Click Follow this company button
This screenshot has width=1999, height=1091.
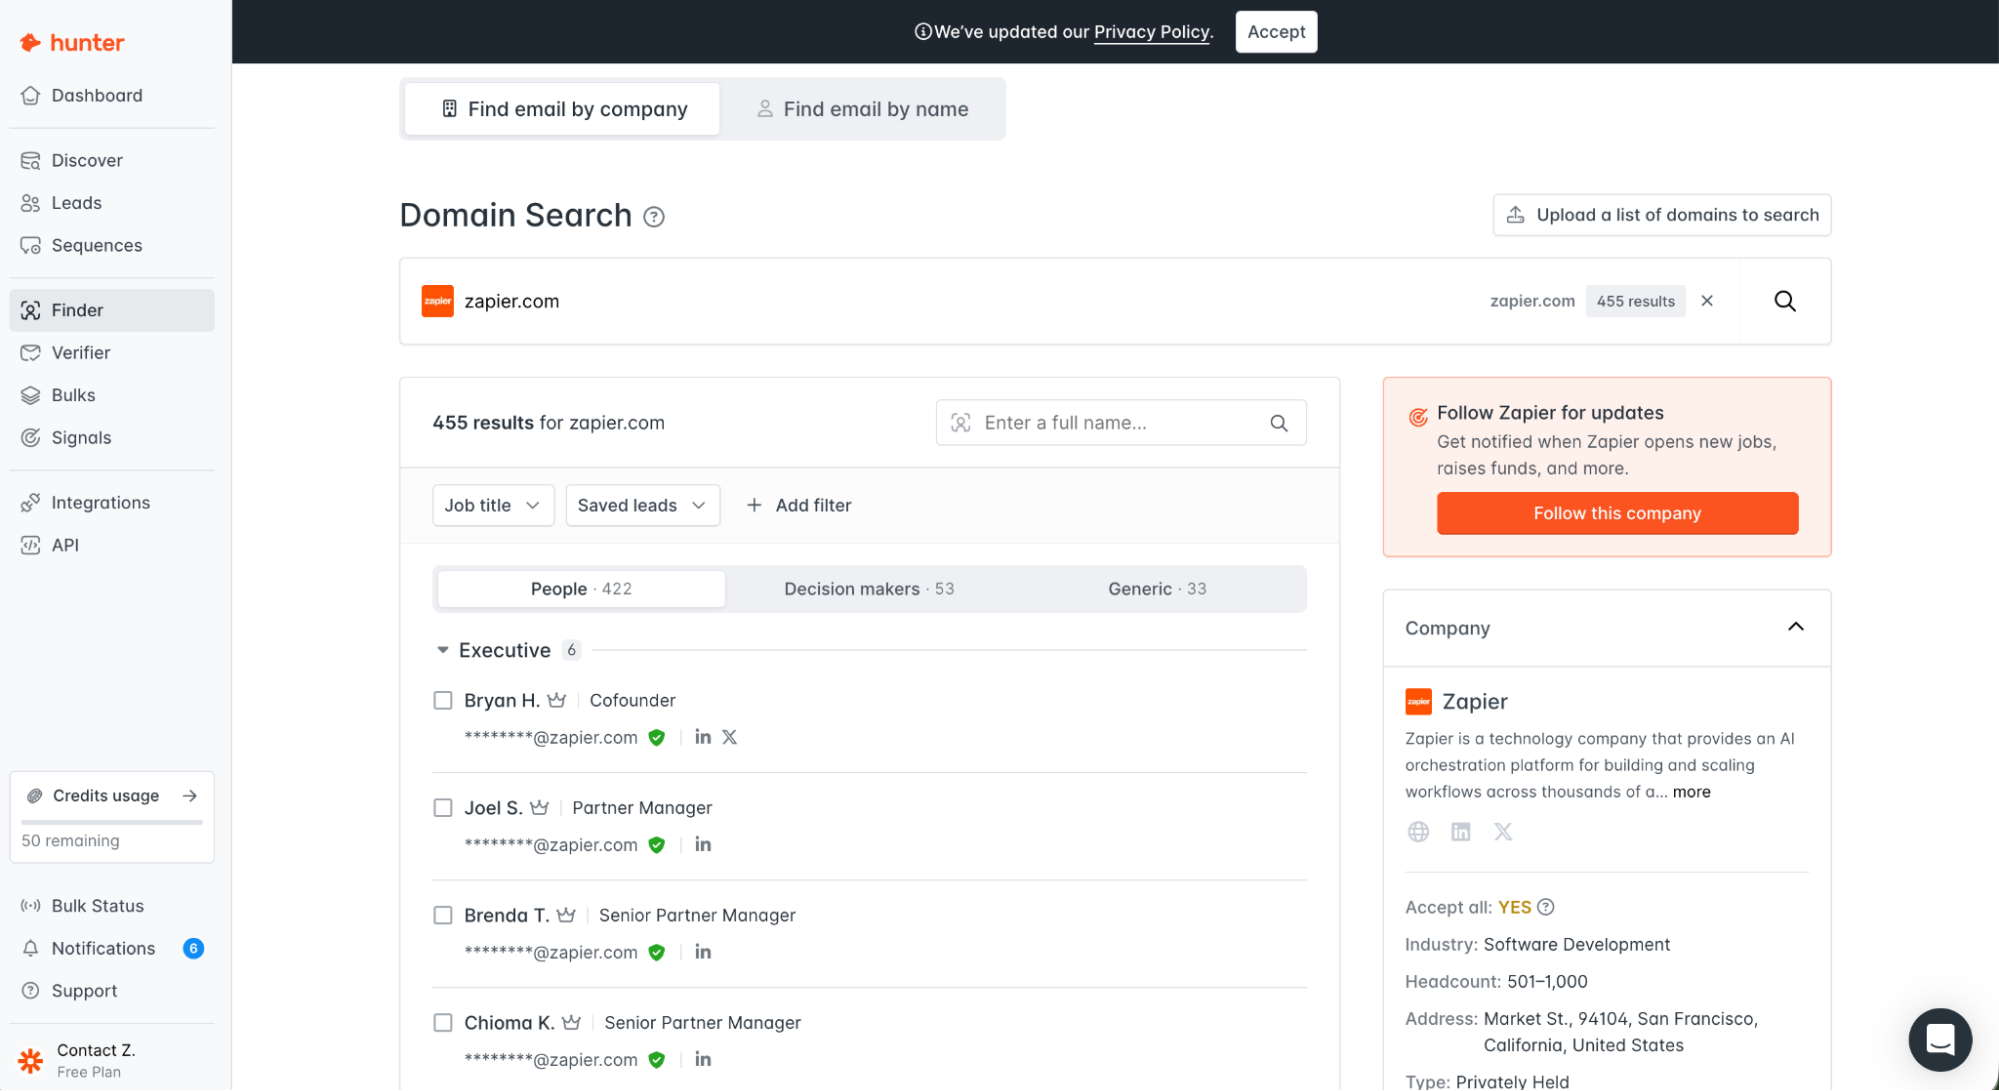tap(1617, 513)
